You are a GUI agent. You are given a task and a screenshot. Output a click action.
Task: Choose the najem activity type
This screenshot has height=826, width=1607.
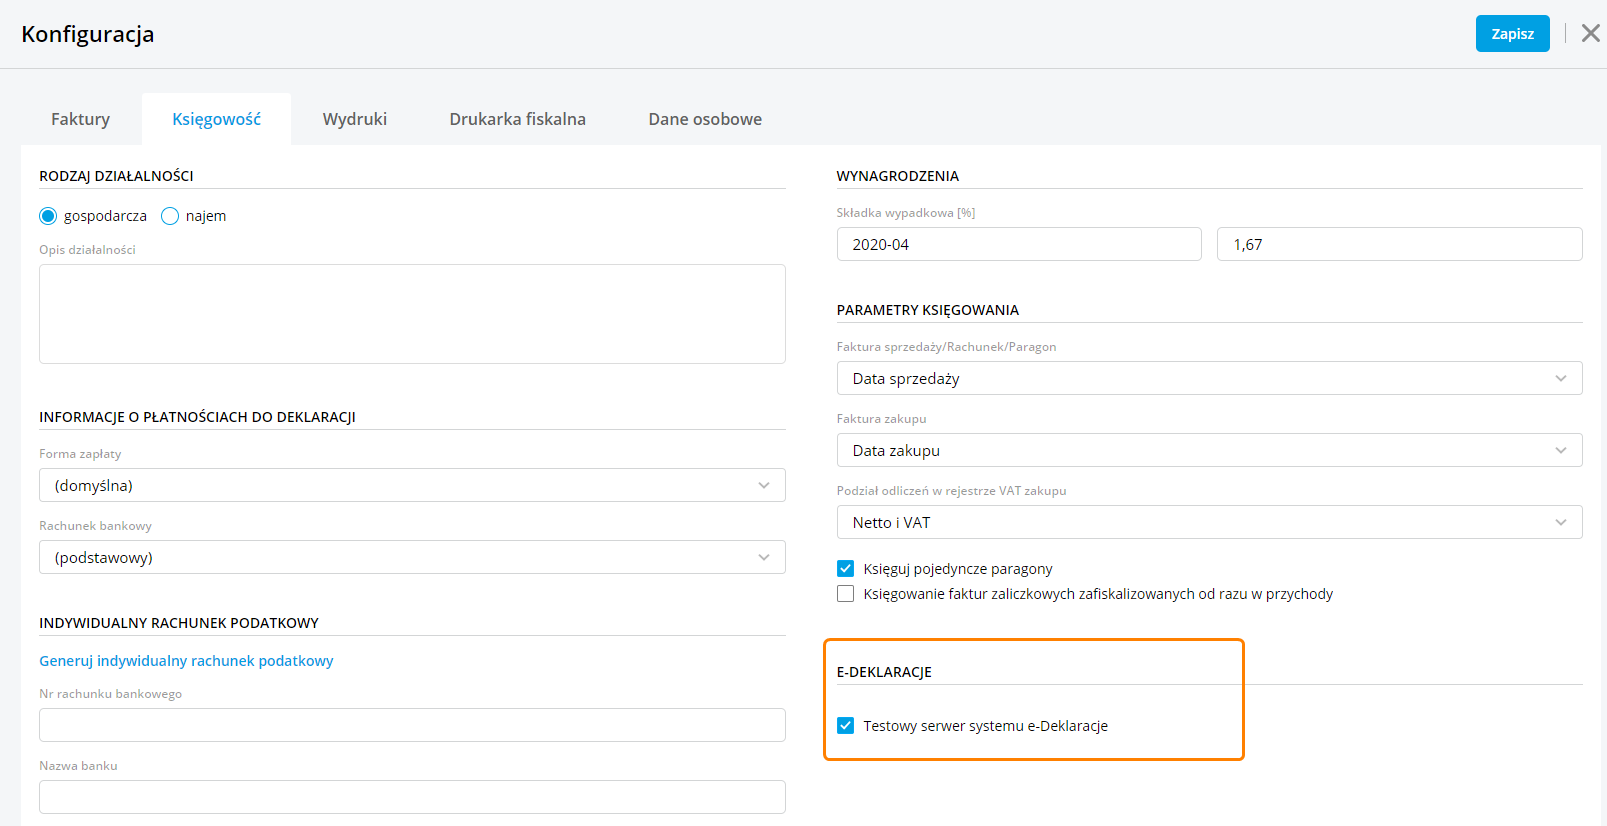(x=170, y=216)
